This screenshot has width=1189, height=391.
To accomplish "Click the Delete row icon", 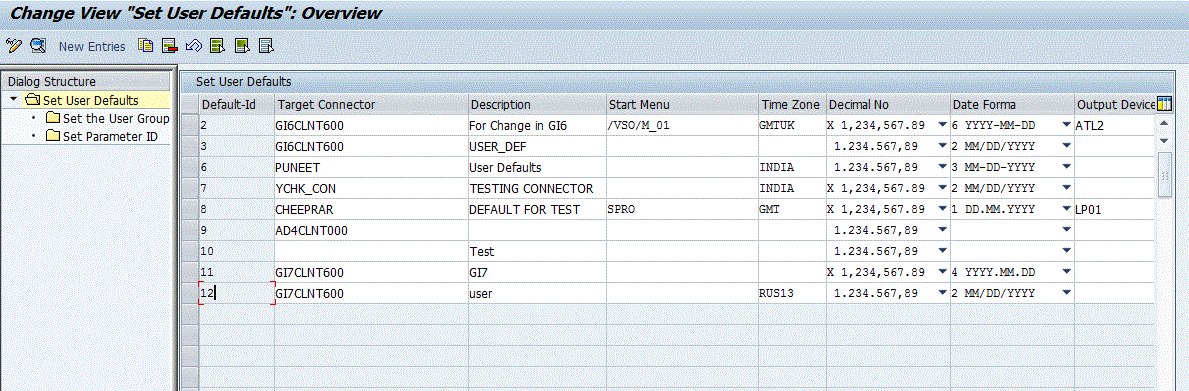I will 169,45.
